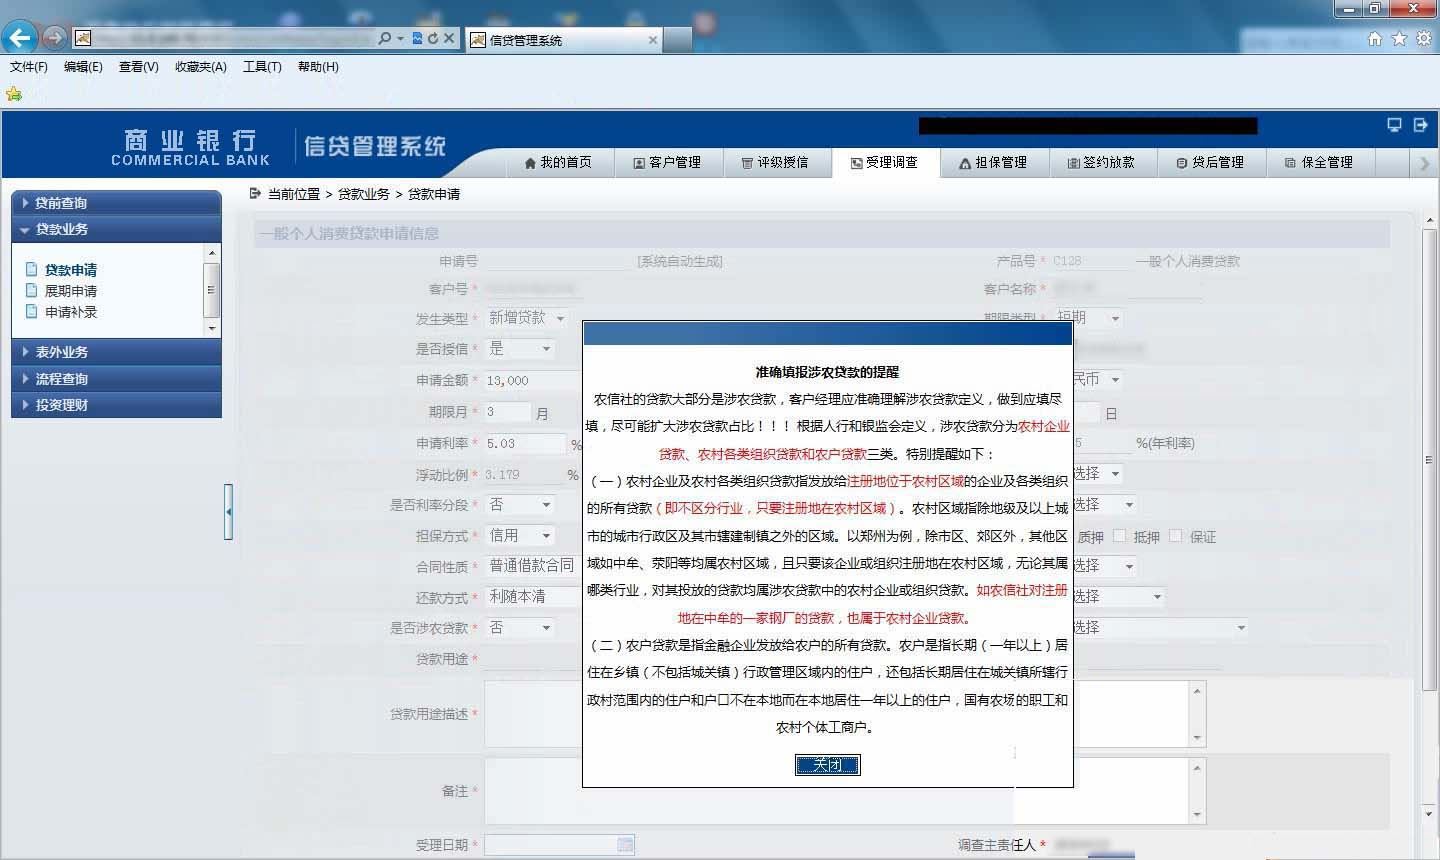Open the 是否利率分段 dropdown
The width and height of the screenshot is (1440, 860).
coord(520,505)
